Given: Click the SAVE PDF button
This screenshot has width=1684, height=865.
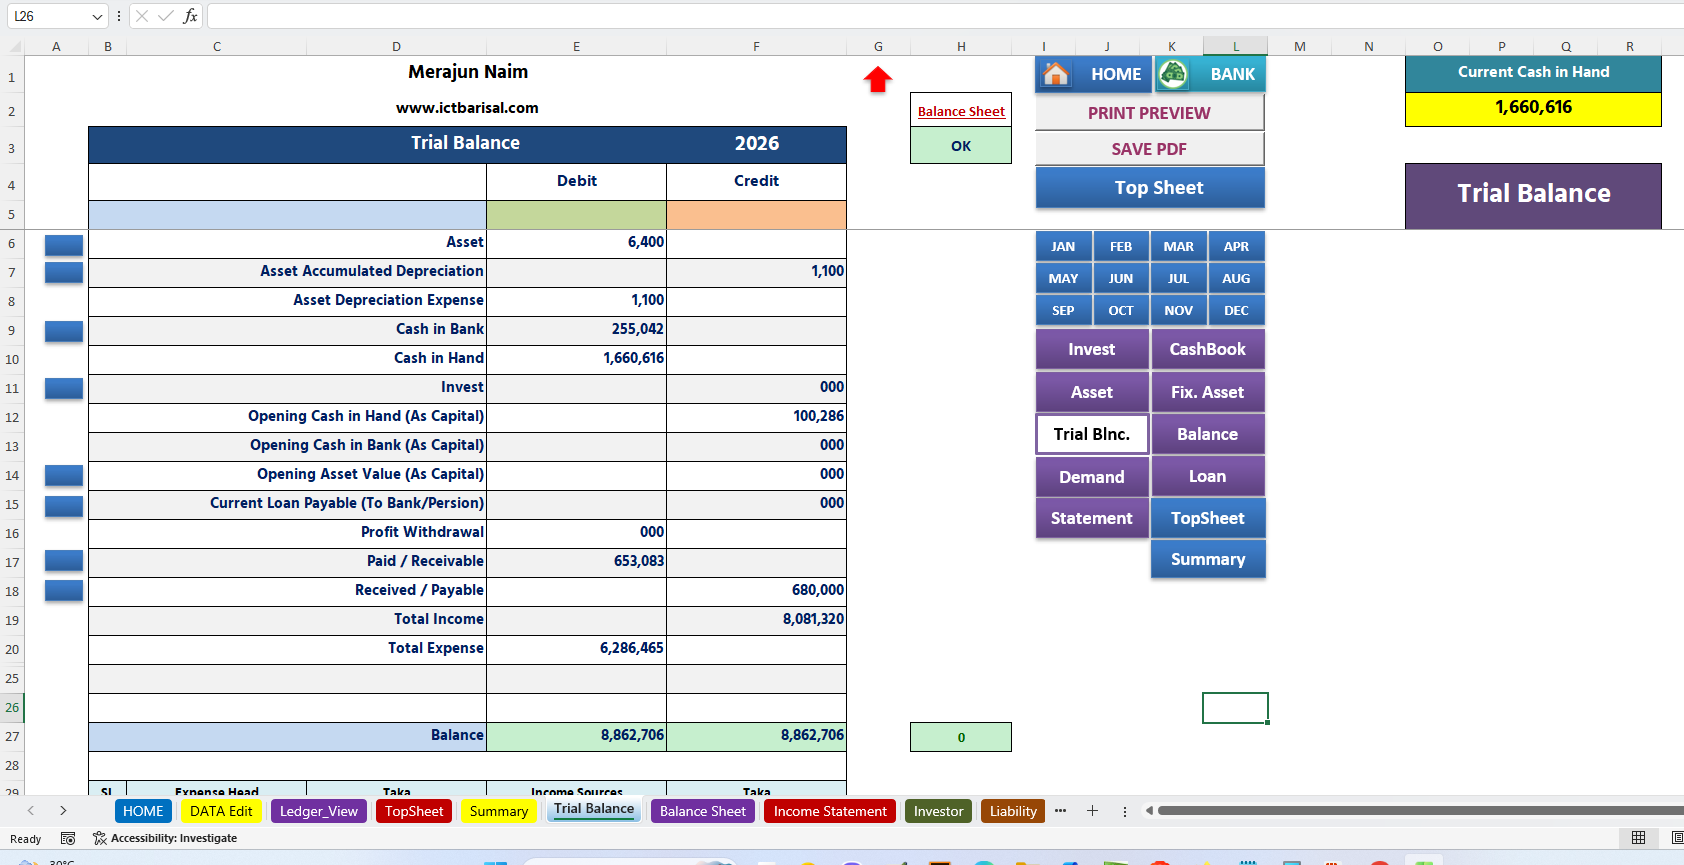Looking at the screenshot, I should (1150, 149).
